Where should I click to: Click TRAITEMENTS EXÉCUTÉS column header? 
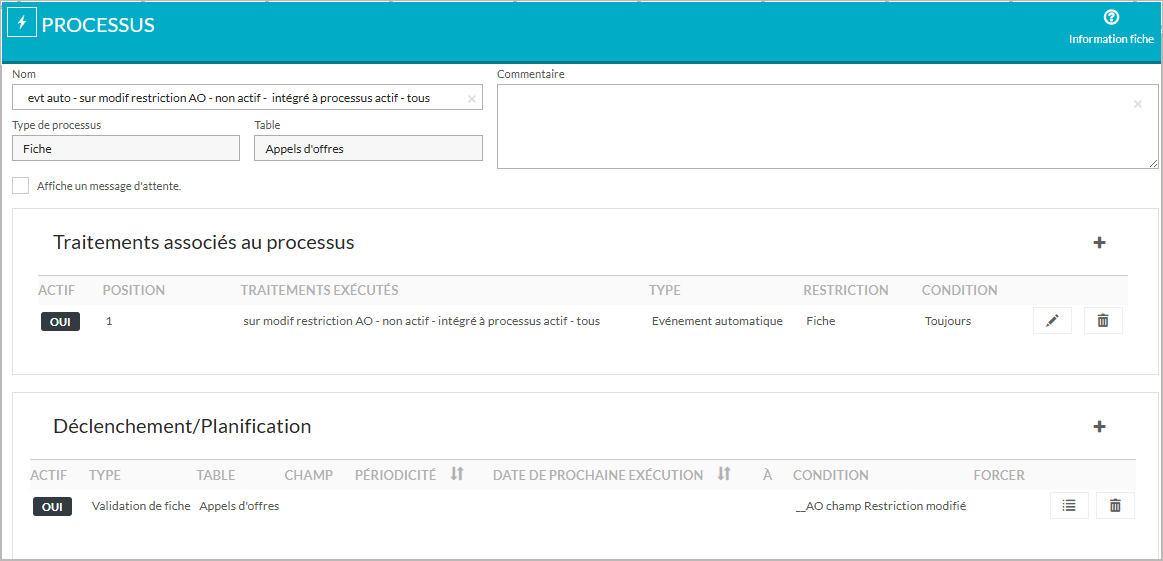tap(320, 289)
